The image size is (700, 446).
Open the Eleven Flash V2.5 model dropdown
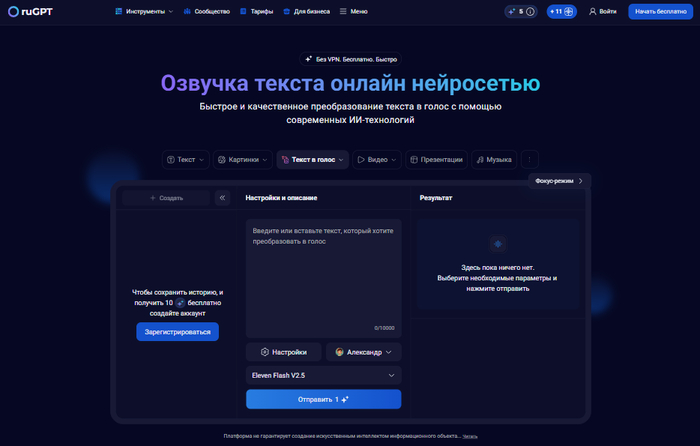coord(323,375)
